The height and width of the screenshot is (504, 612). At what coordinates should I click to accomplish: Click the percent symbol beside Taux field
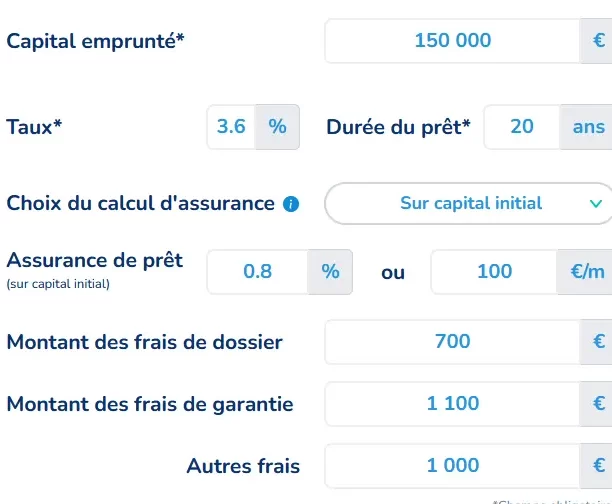point(277,127)
